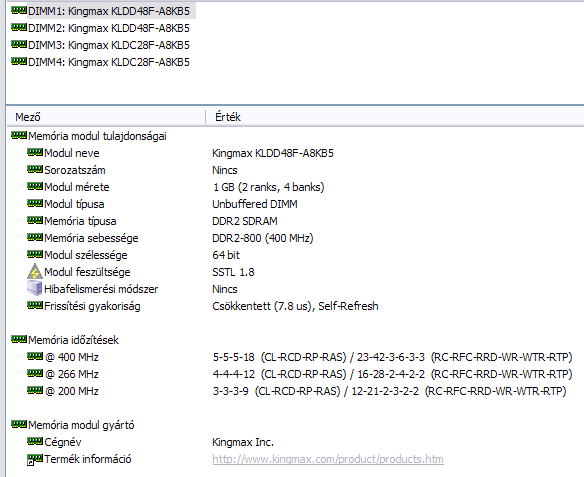Select DIMM4 memory module icon
Viewport: 584px width, 477px height.
pyautogui.click(x=19, y=61)
